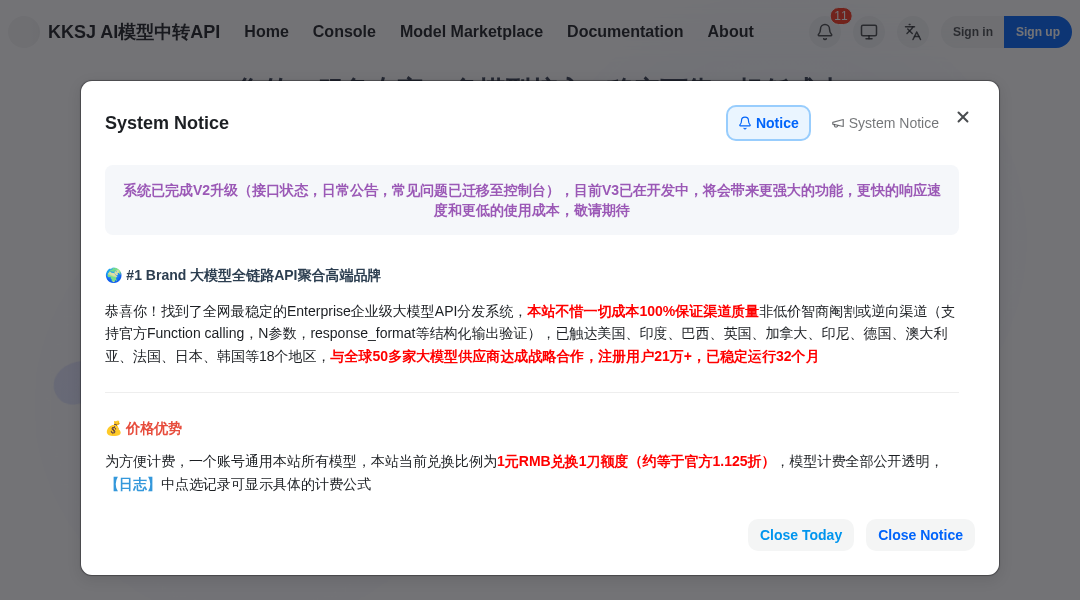The height and width of the screenshot is (600, 1080).
Task: Click the KKSJ AI模型中转API site title
Action: coord(134,32)
